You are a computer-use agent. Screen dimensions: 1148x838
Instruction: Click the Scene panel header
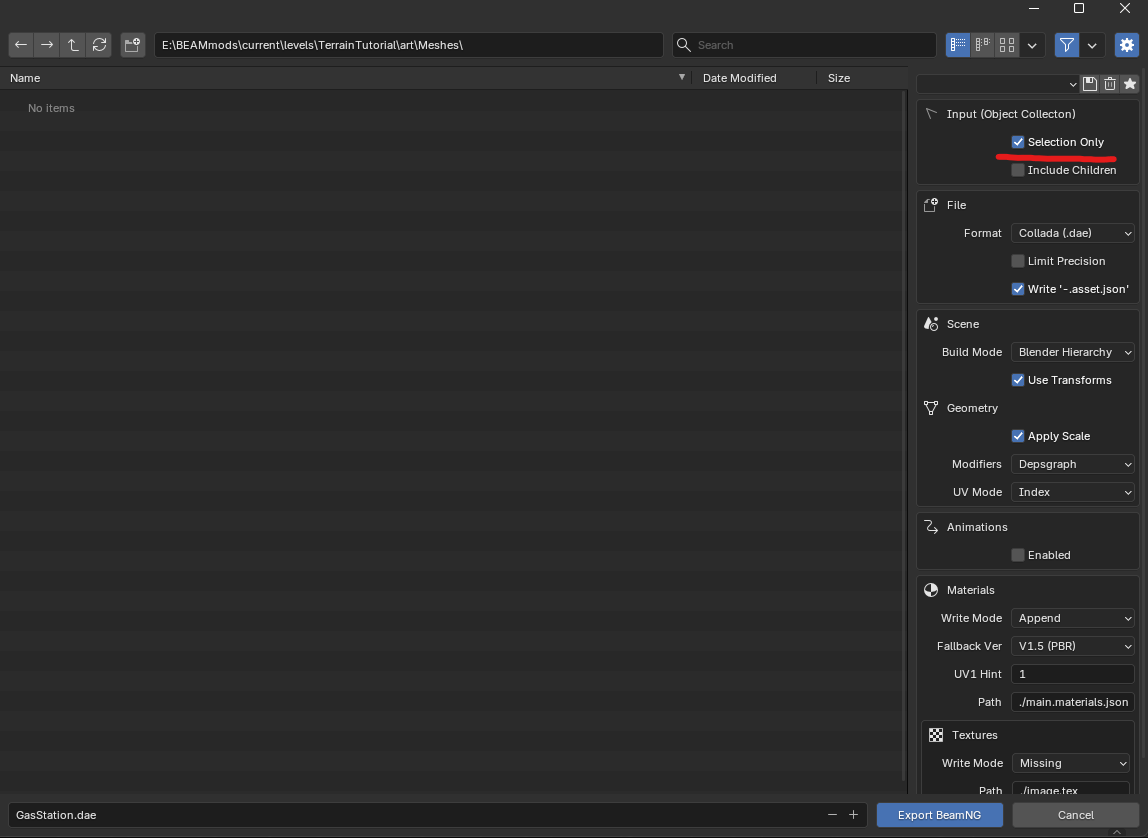1028,324
